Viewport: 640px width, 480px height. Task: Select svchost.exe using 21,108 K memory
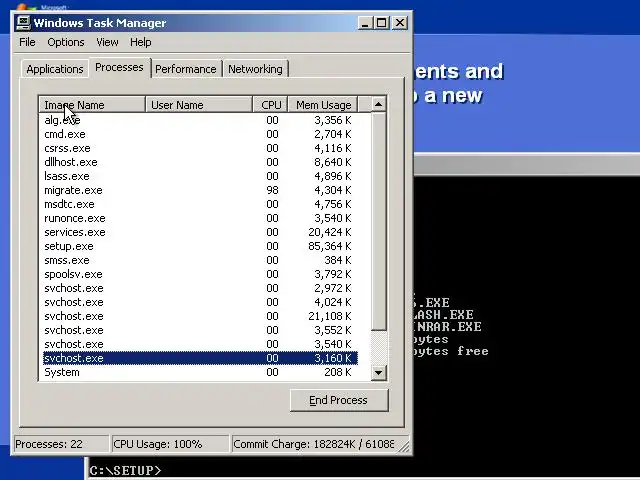point(200,316)
